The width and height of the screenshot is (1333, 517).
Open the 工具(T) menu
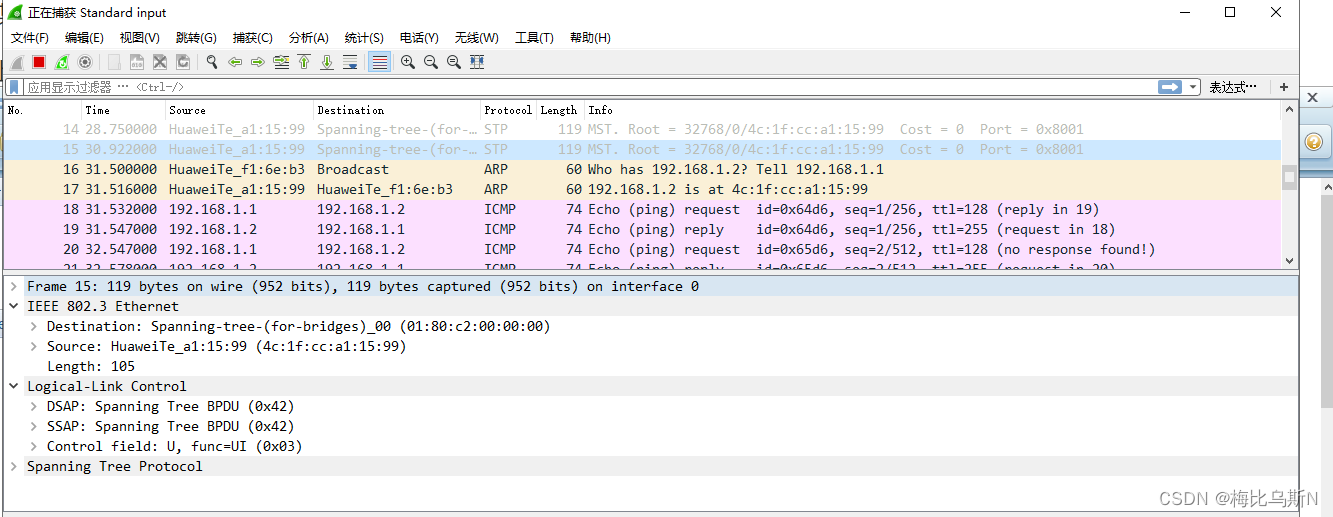click(x=534, y=38)
